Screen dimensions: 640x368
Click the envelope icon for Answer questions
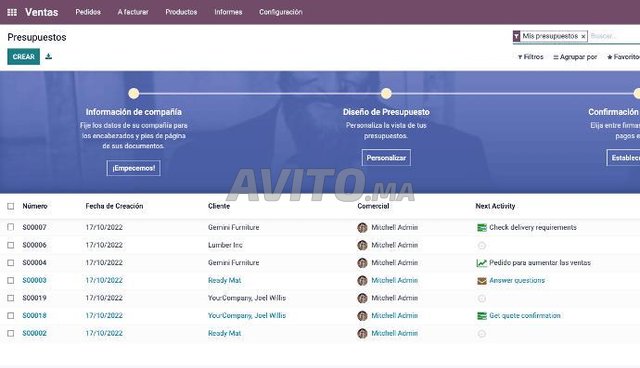pyautogui.click(x=482, y=281)
